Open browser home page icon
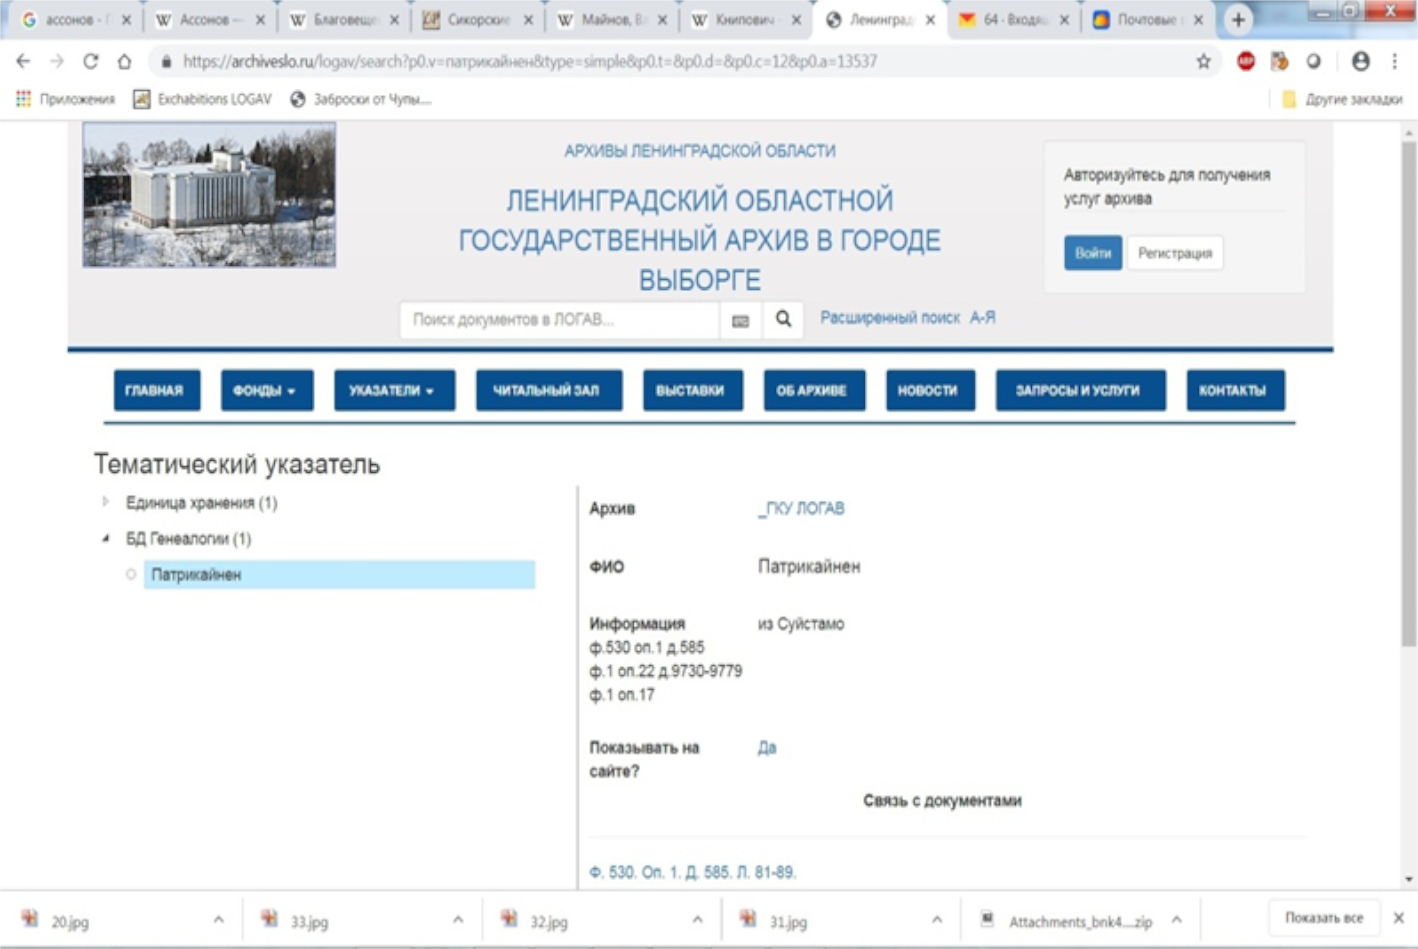 pos(124,61)
